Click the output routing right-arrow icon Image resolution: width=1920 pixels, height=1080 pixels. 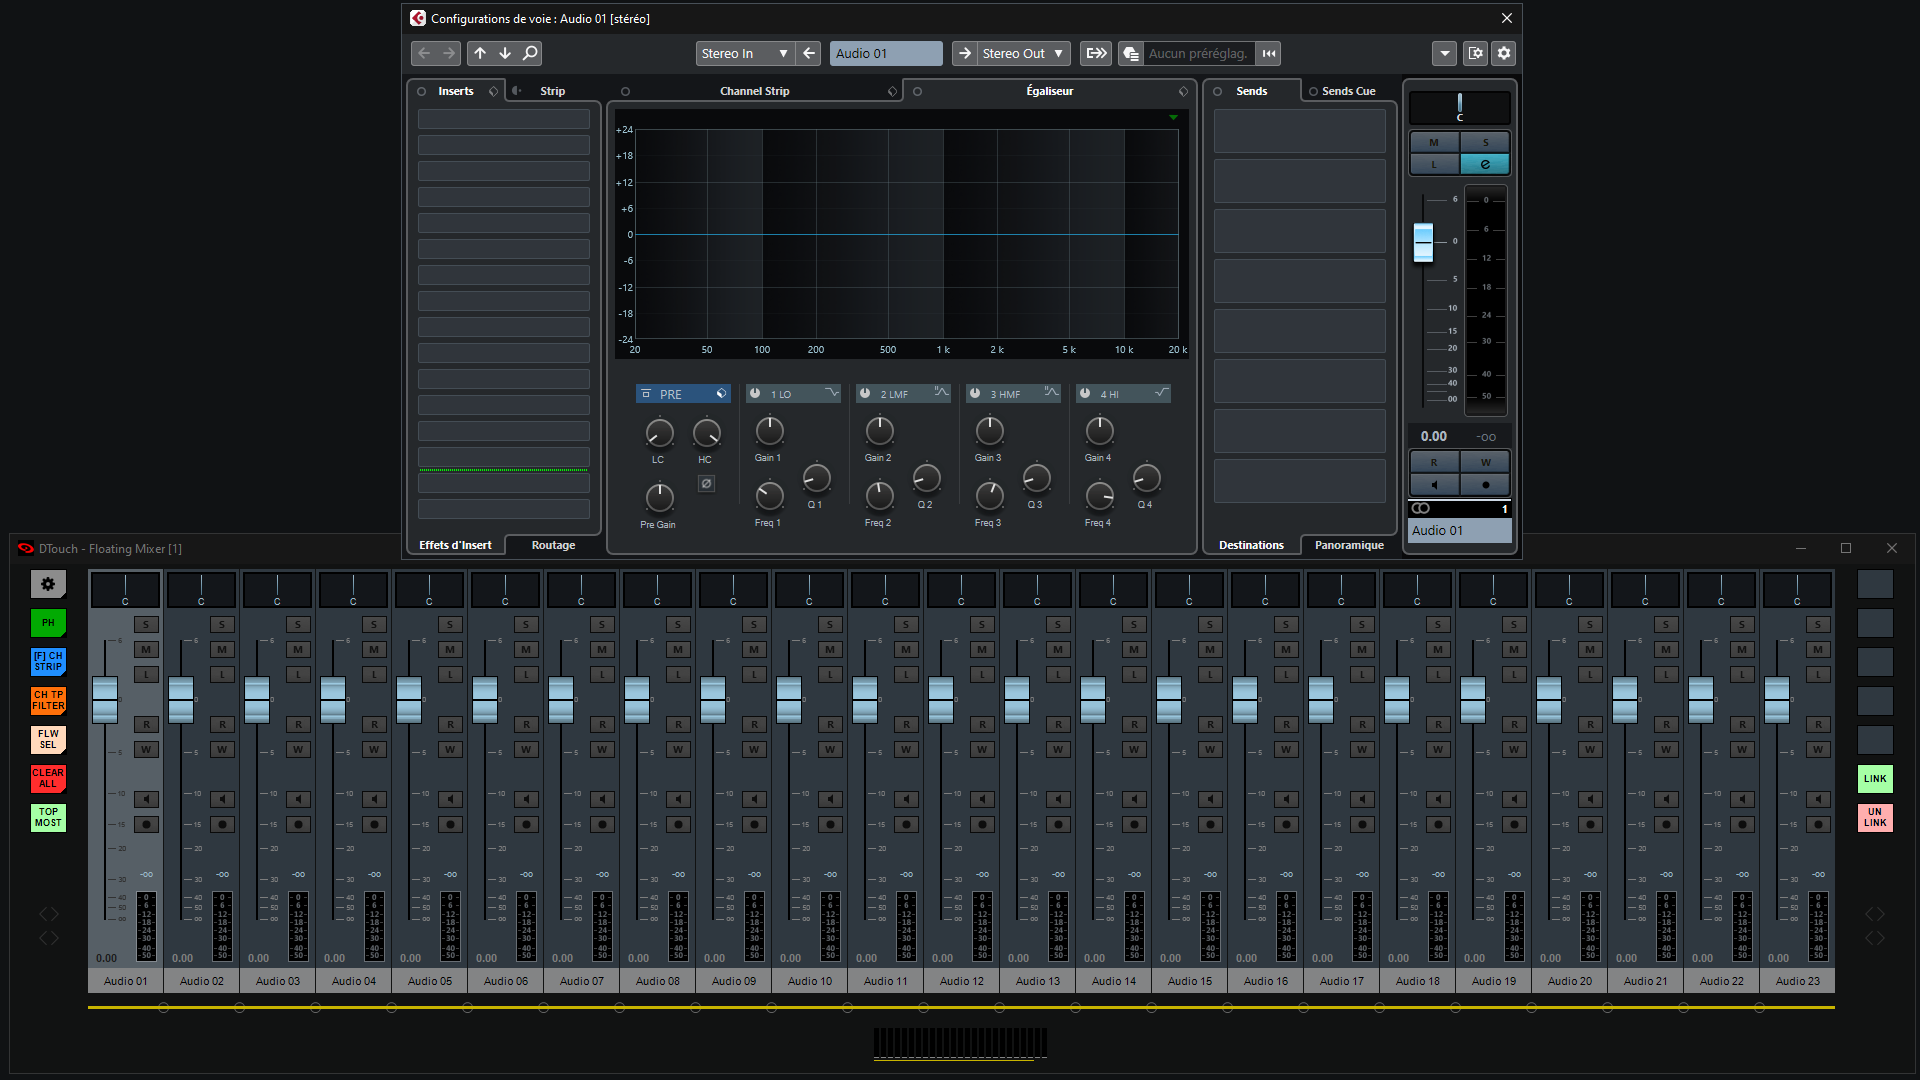pos(964,53)
